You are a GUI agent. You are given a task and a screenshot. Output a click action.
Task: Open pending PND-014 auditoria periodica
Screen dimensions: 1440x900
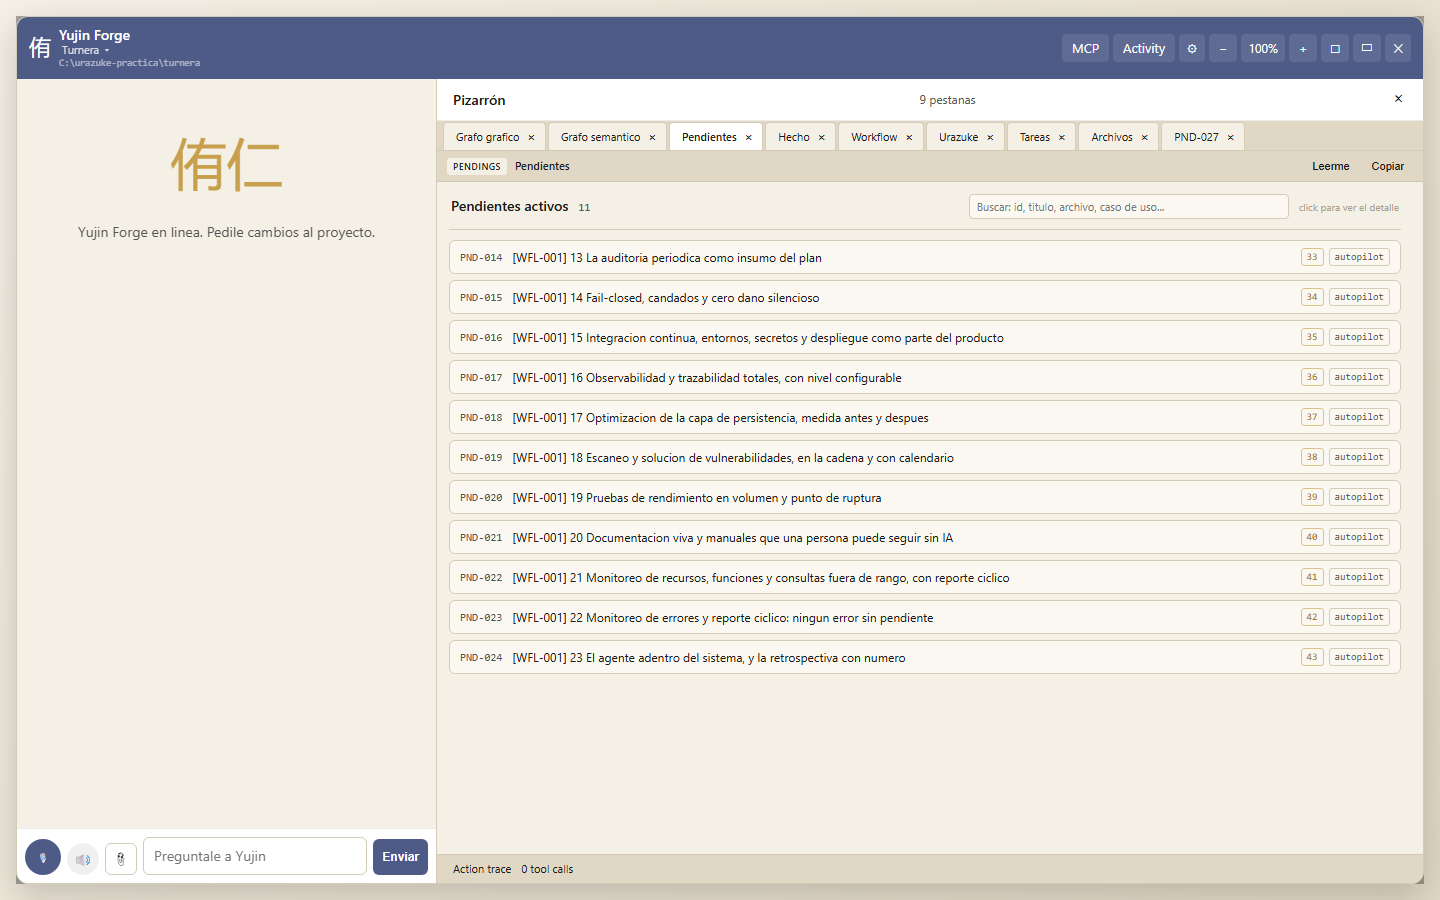[x=925, y=257]
